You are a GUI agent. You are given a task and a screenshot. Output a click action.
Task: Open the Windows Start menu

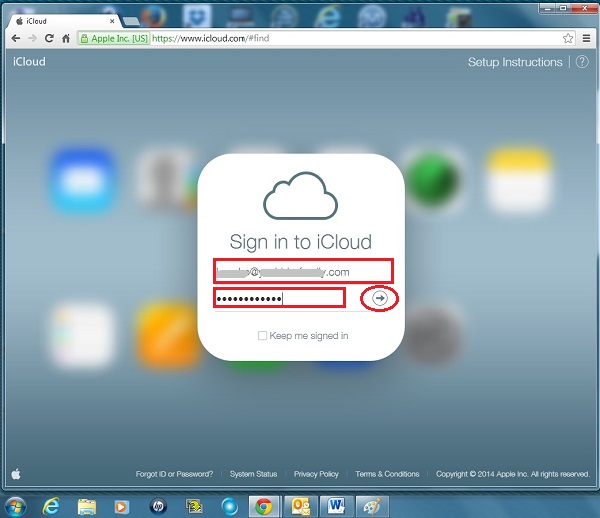coord(15,507)
